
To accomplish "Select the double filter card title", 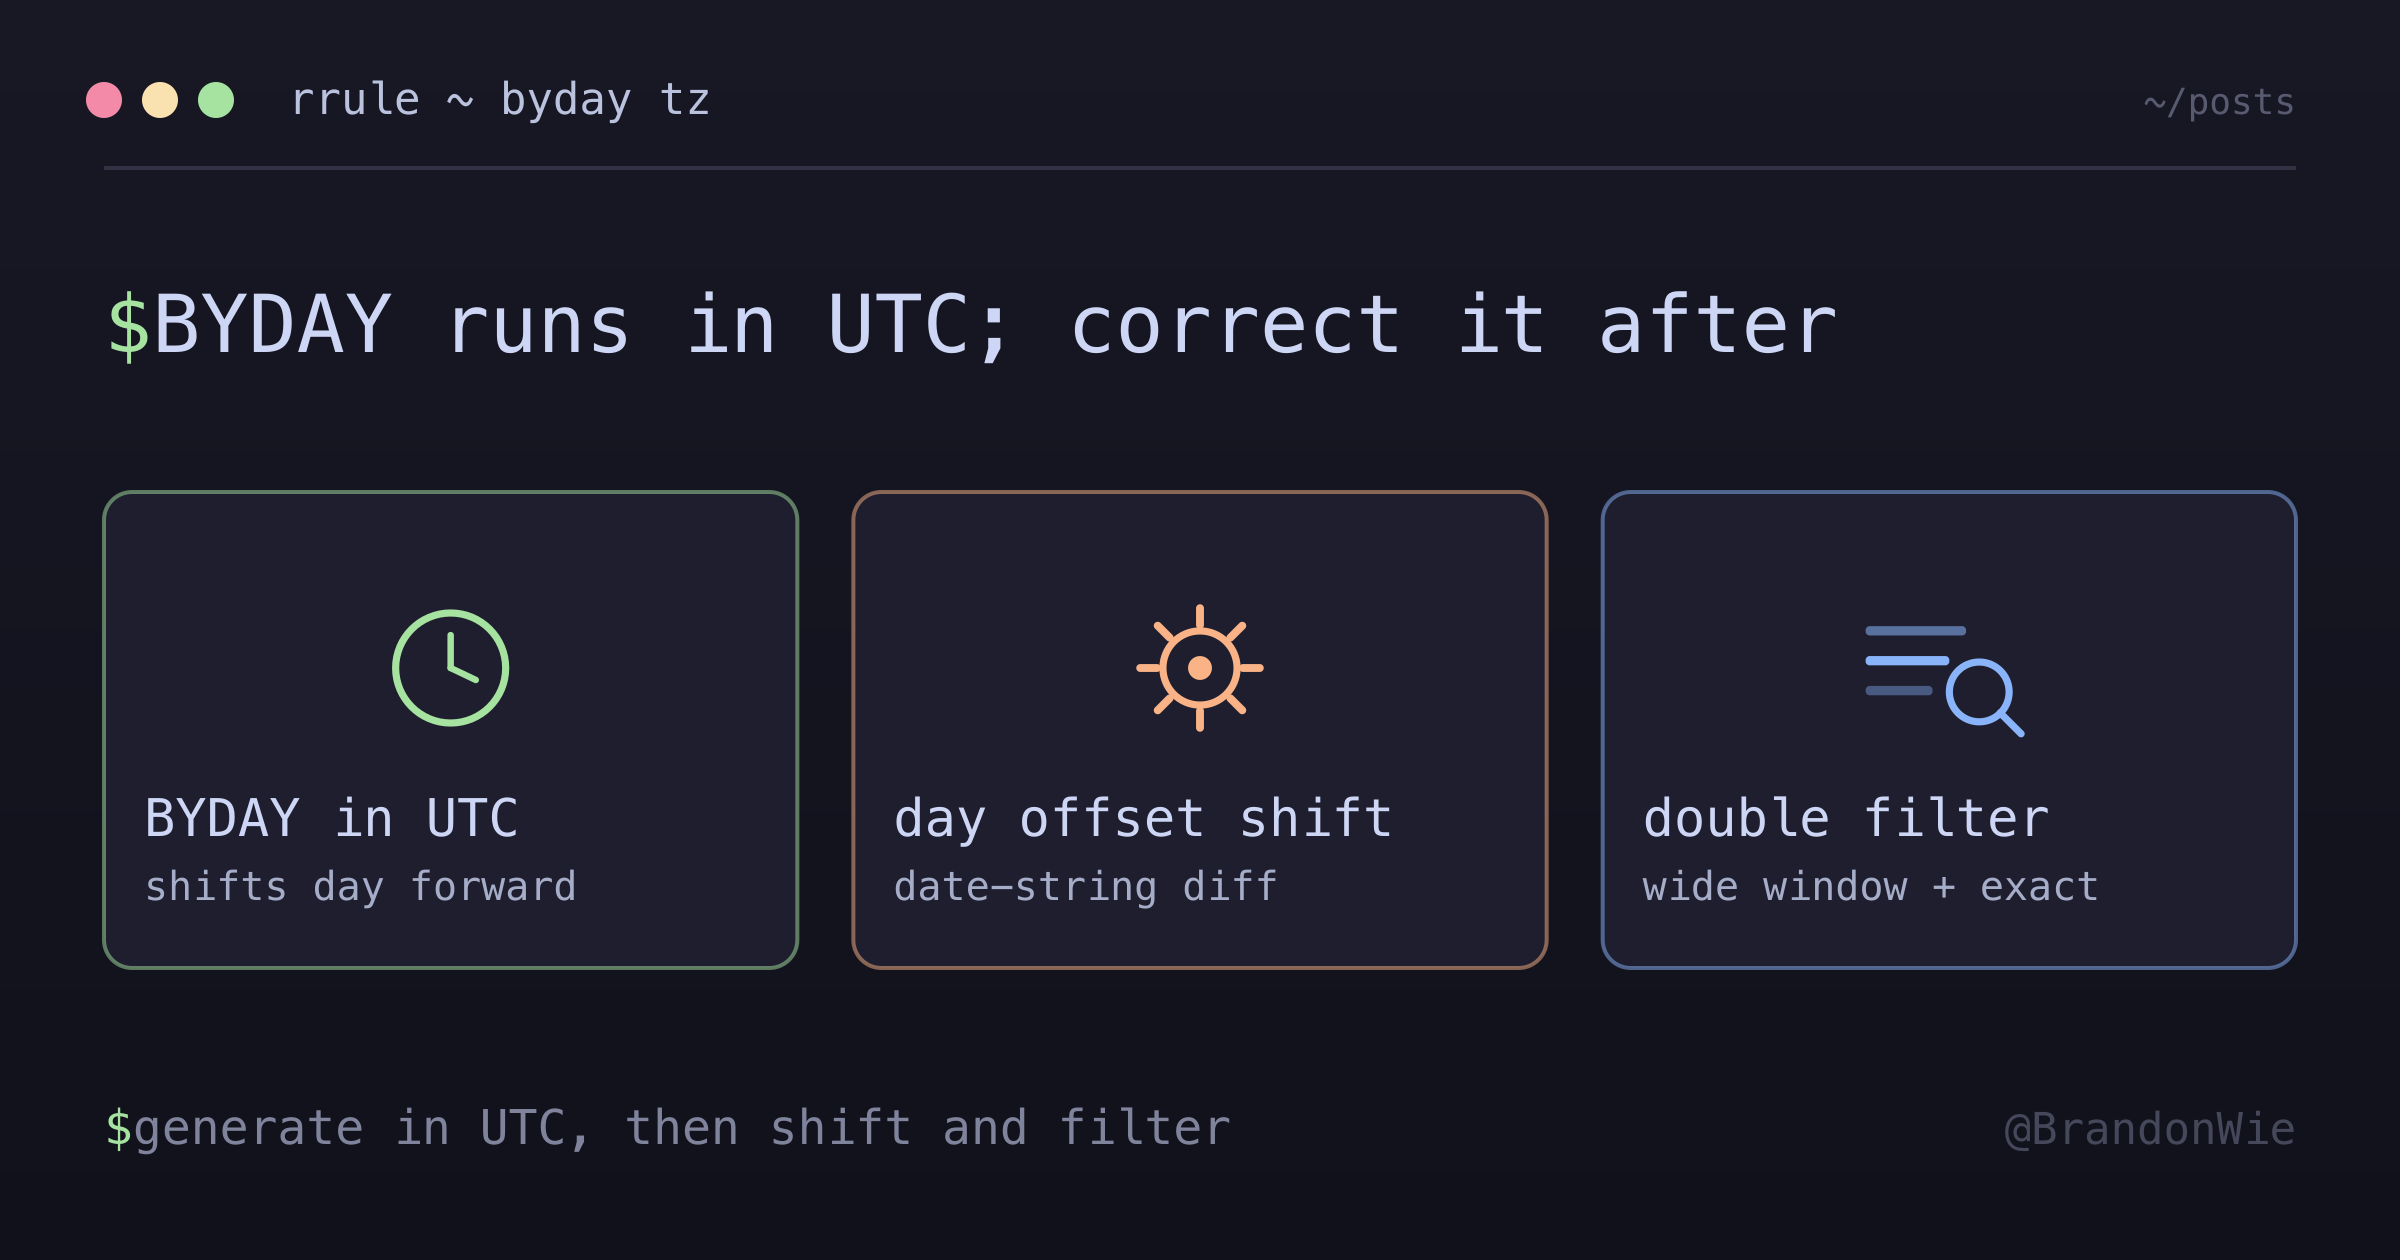I will [x=1846, y=818].
